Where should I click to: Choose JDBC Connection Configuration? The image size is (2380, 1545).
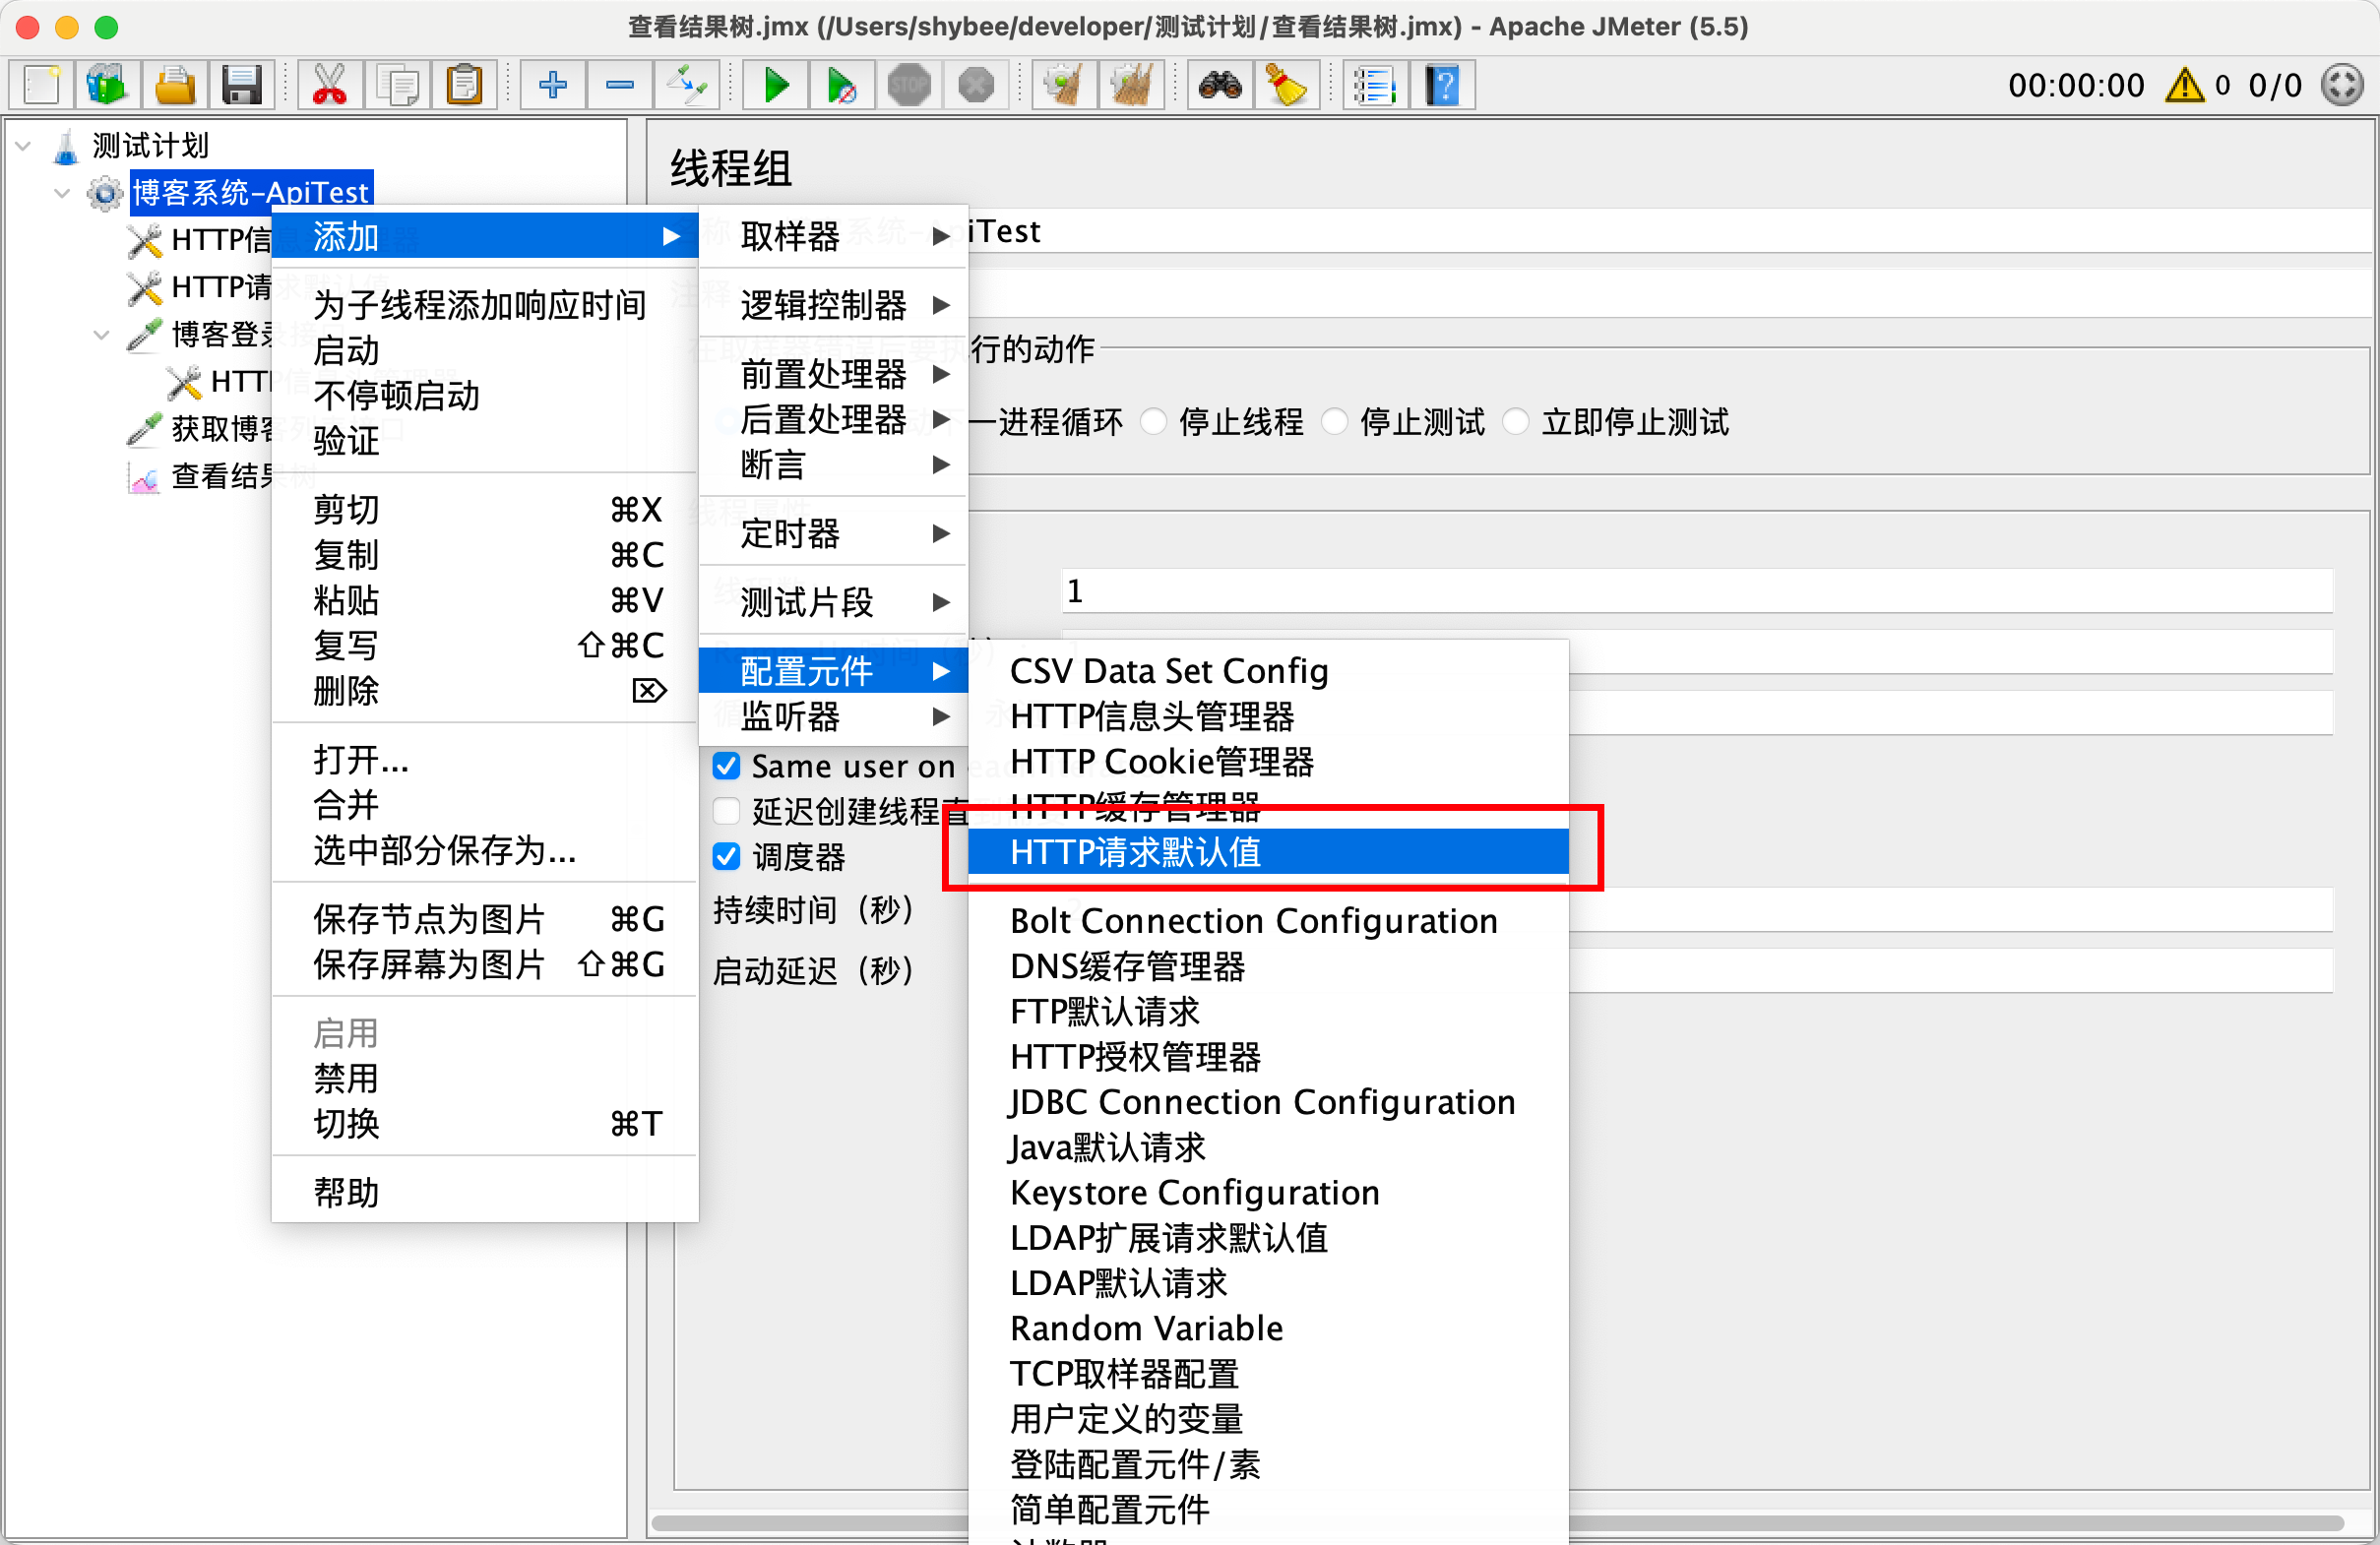(1268, 1102)
